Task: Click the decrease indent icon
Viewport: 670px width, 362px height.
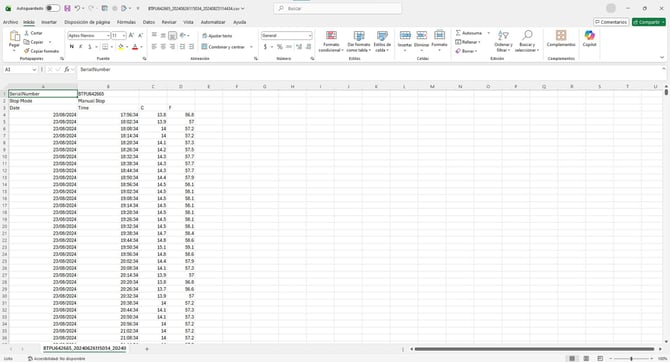Action: [182, 47]
